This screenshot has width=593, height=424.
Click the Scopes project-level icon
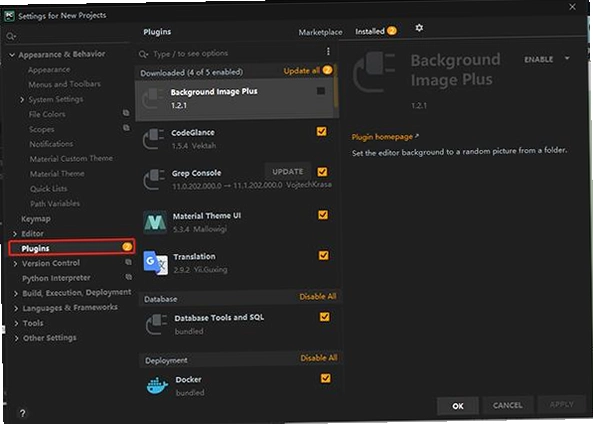pos(126,128)
